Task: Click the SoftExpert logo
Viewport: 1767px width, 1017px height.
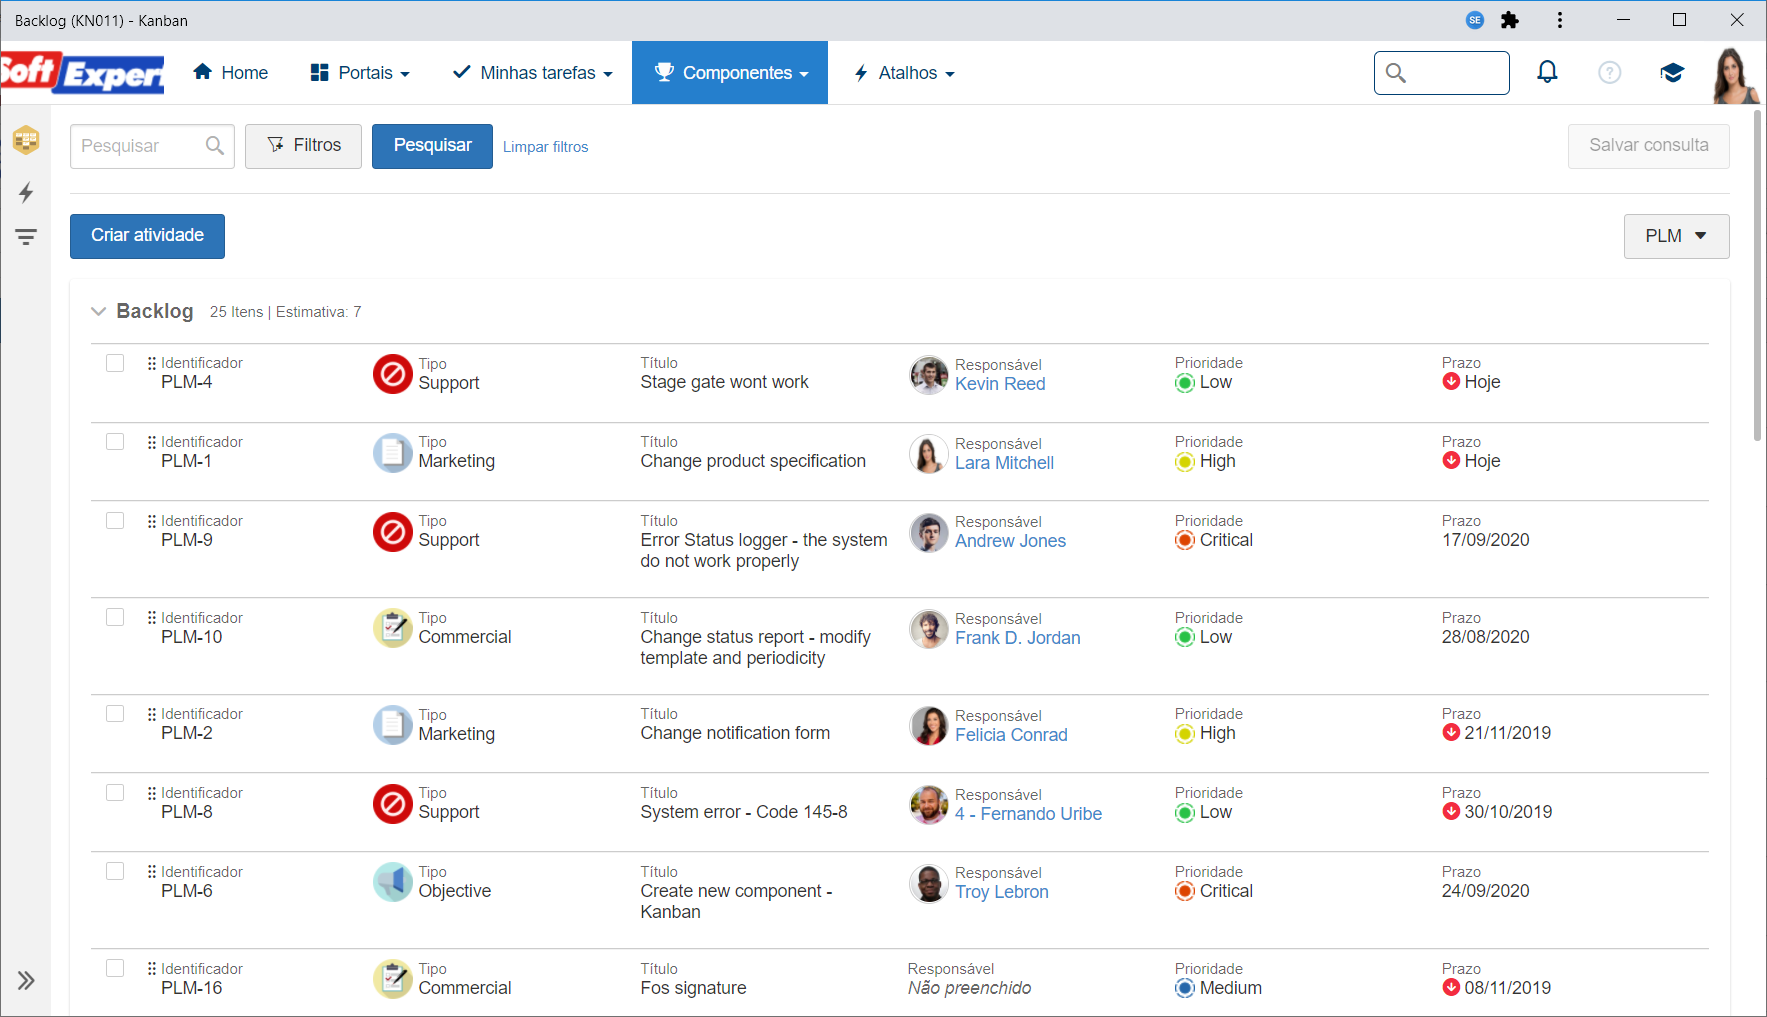Action: point(82,73)
